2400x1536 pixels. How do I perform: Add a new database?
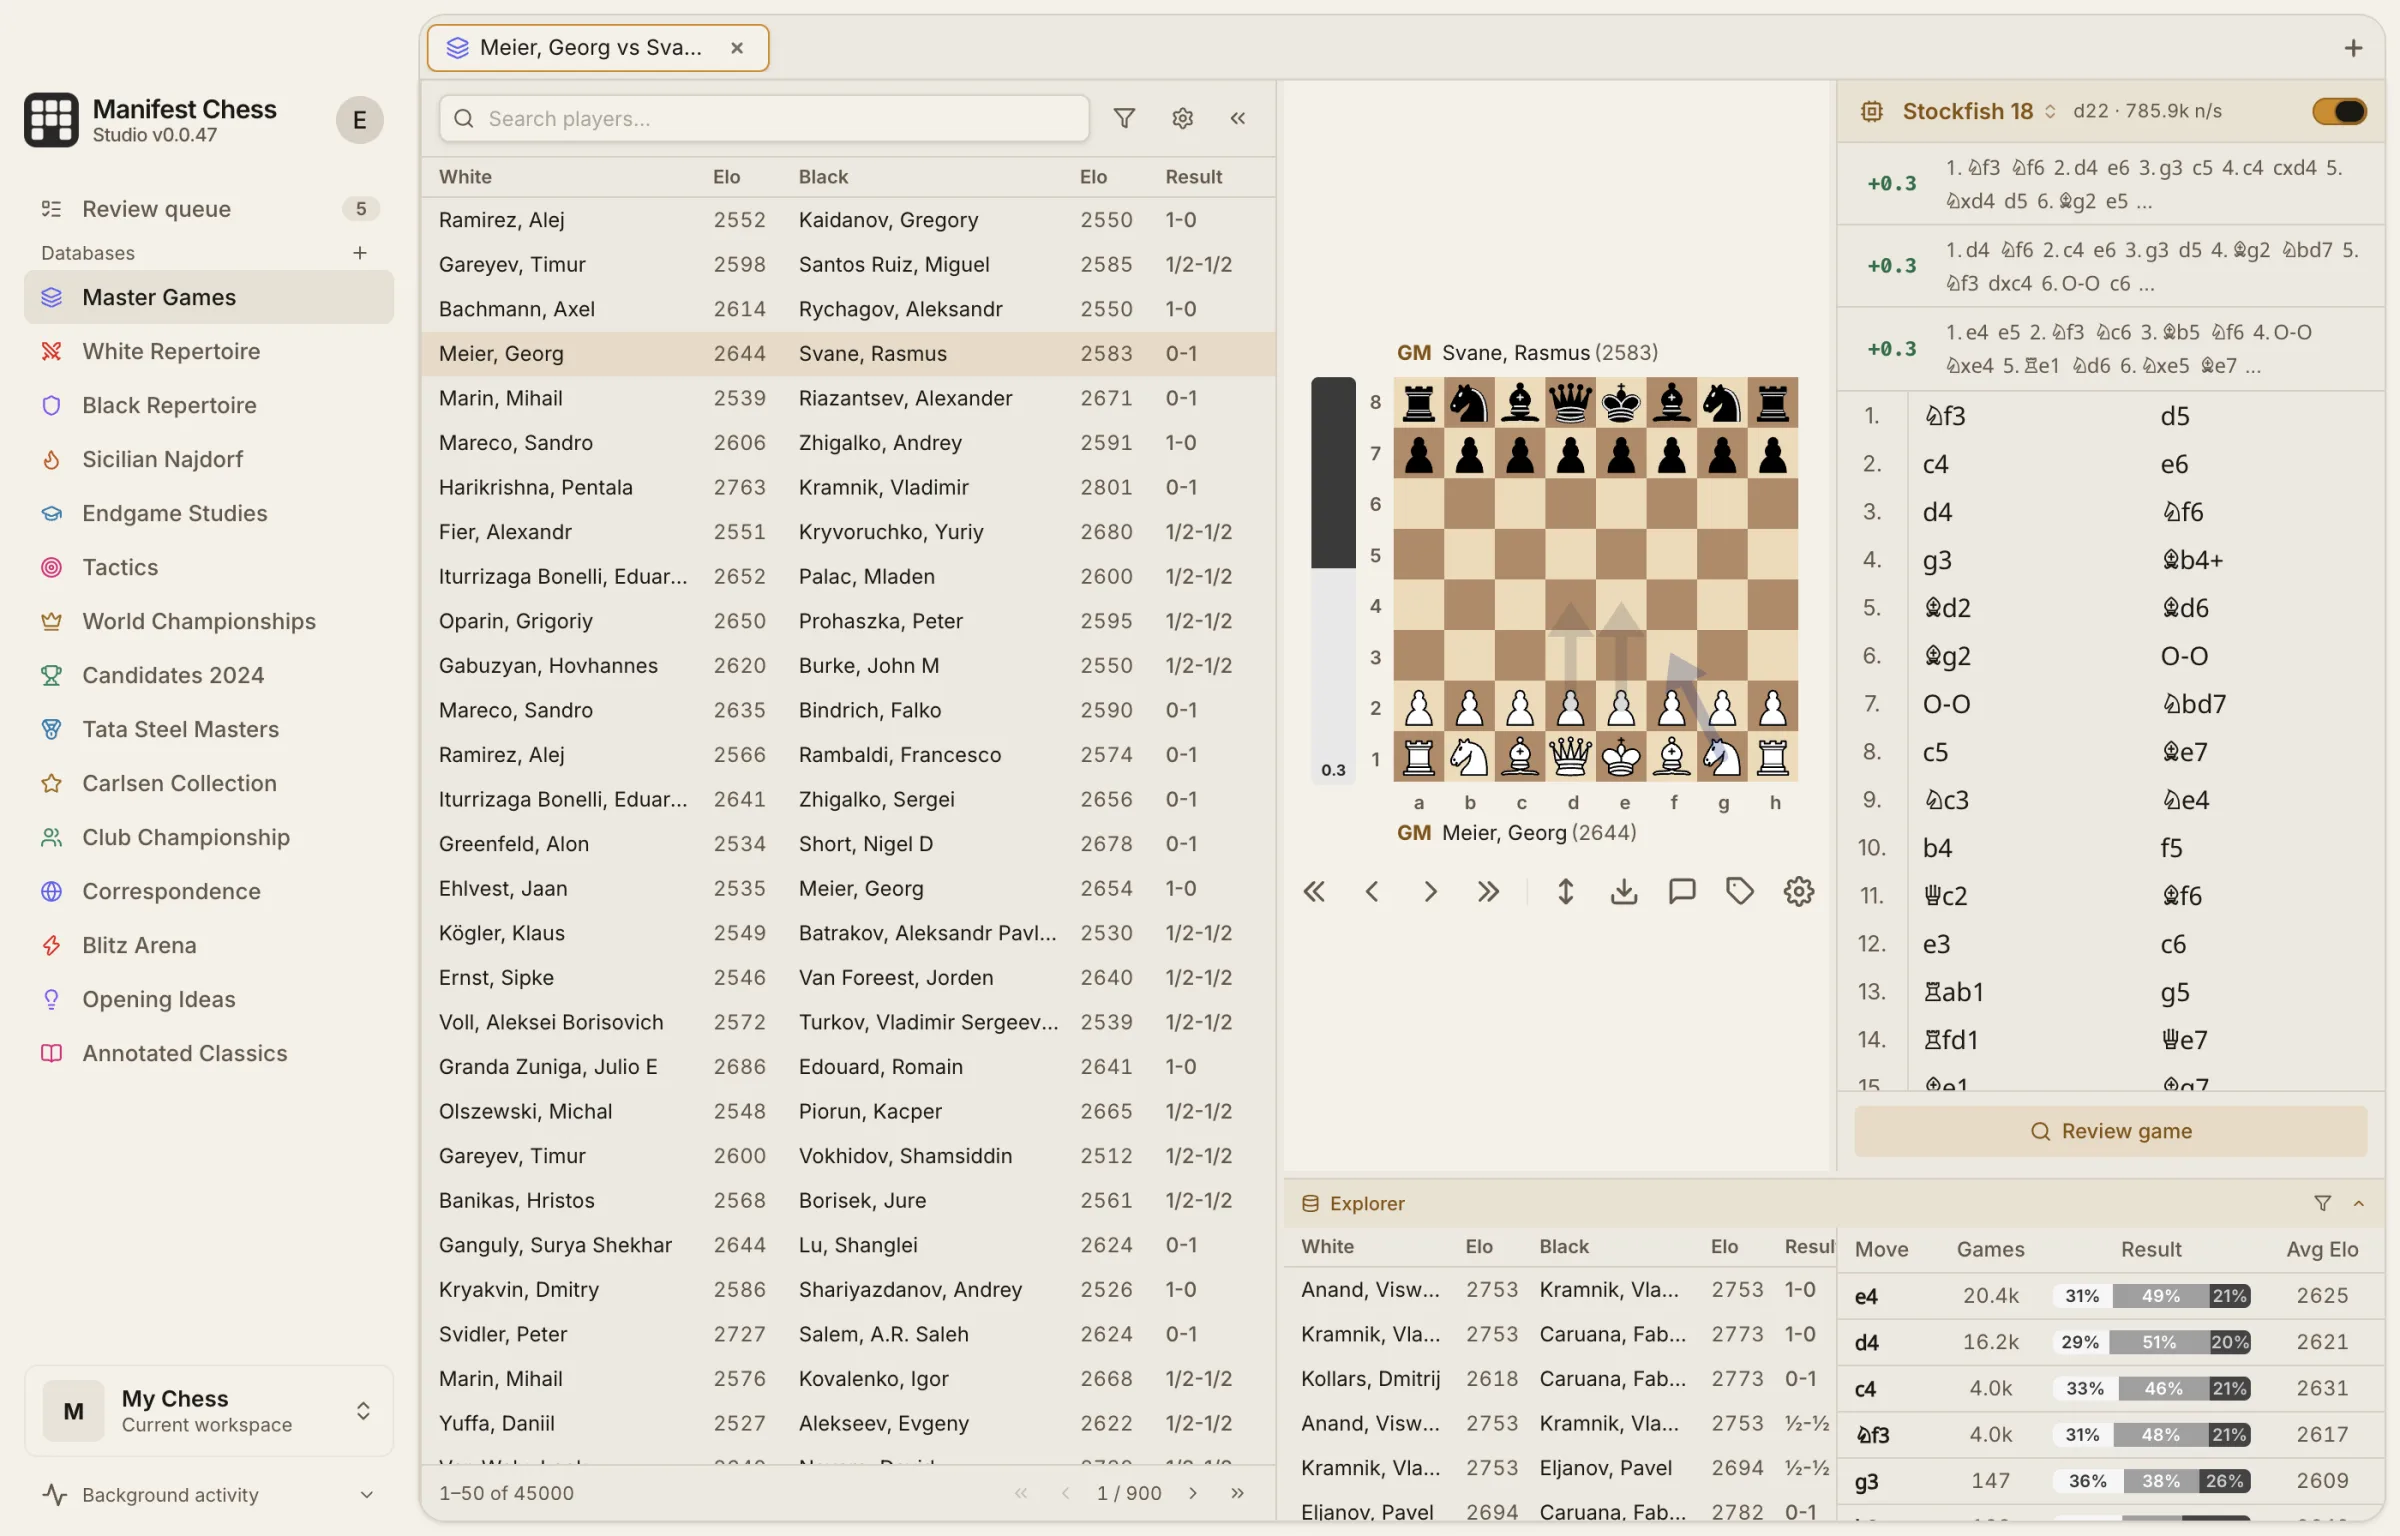(360, 253)
